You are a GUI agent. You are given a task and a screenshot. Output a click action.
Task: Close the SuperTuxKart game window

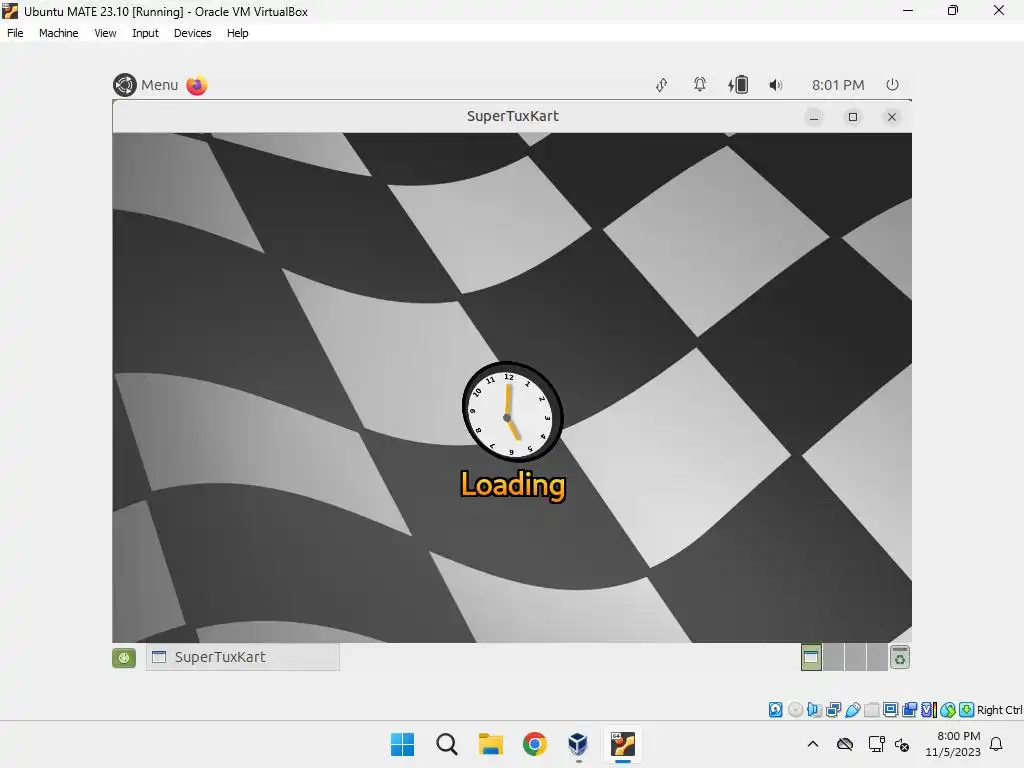892,117
